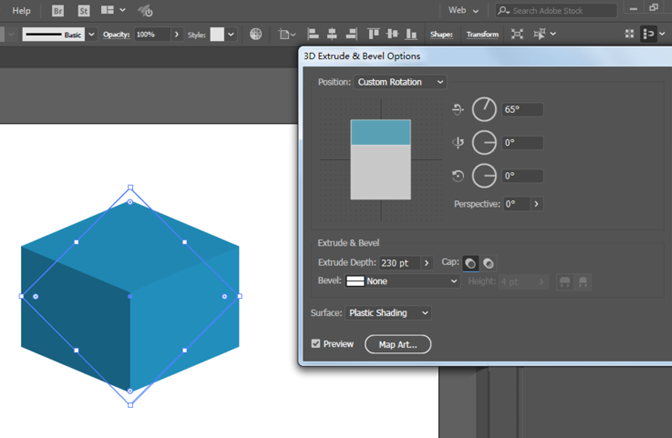The height and width of the screenshot is (438, 672).
Task: Click the Z-axis rotation dial
Action: (484, 176)
